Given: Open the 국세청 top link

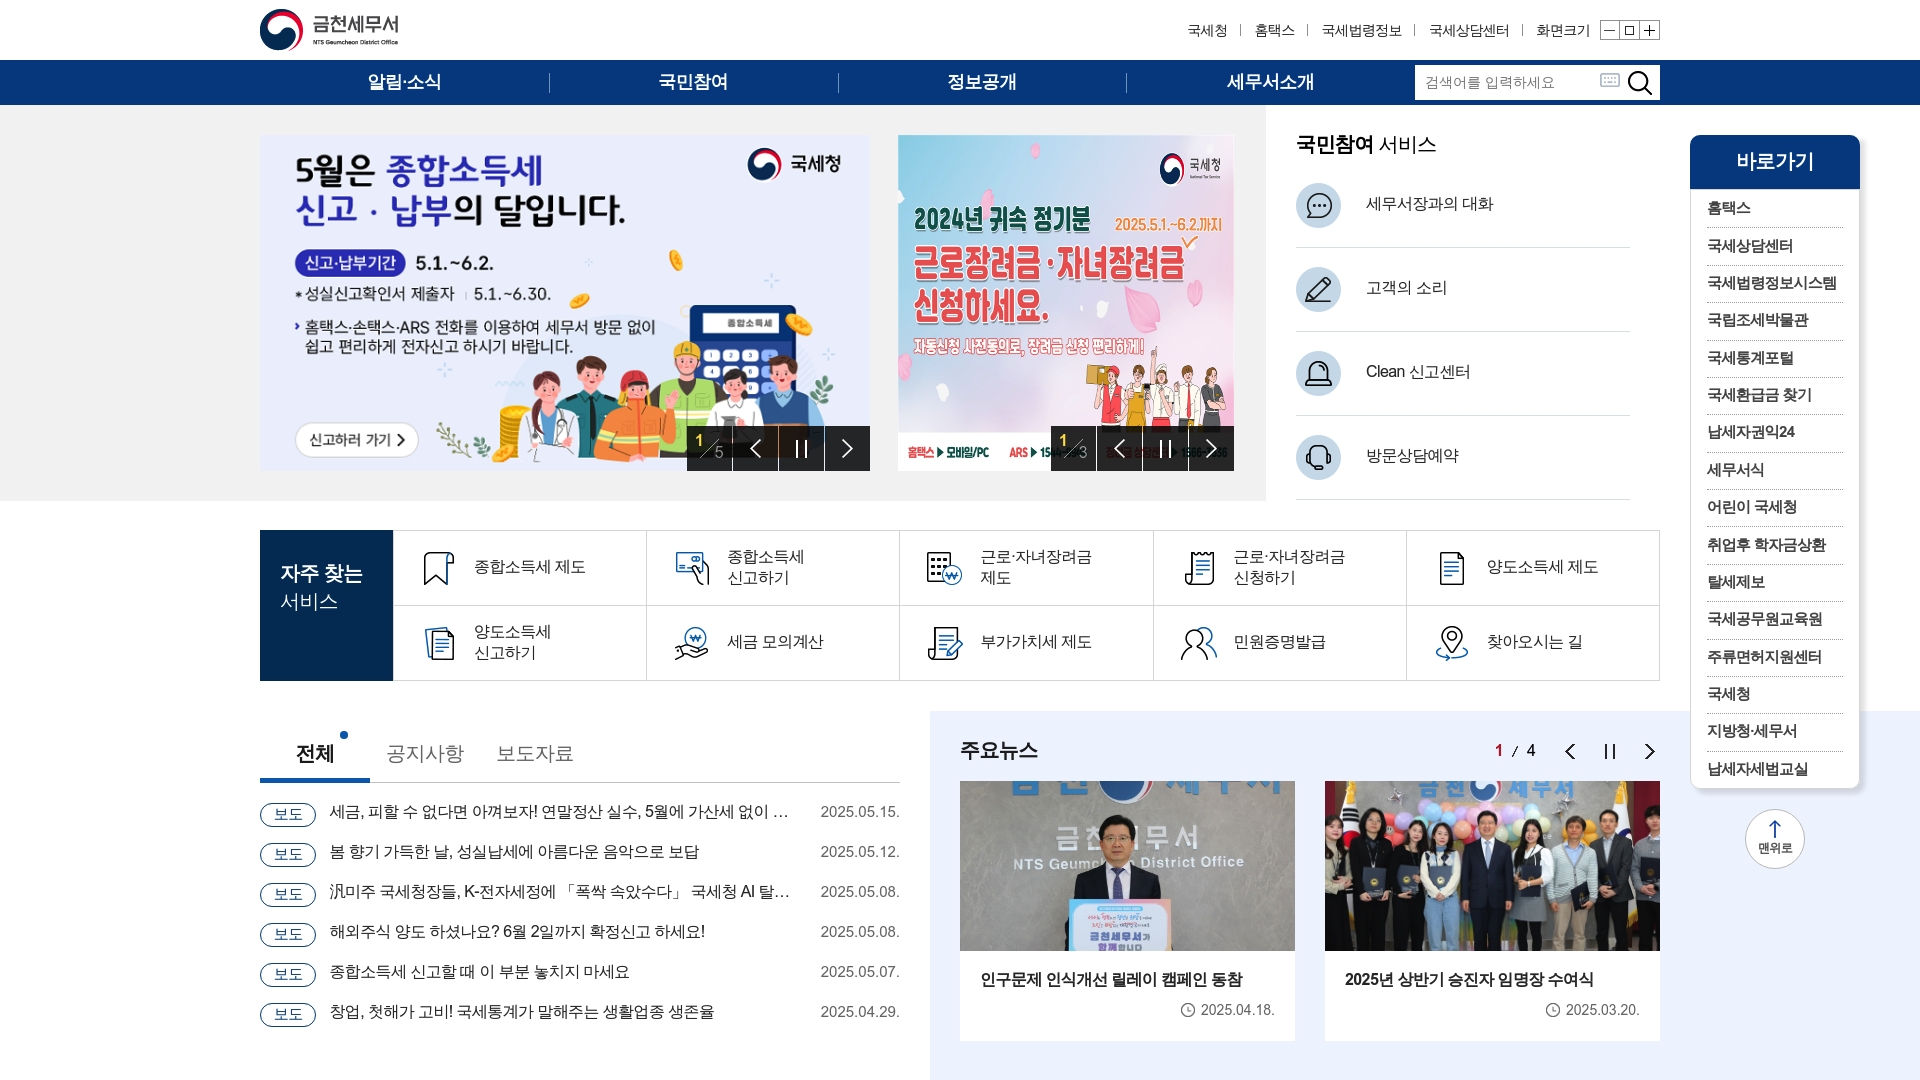Looking at the screenshot, I should click(x=1207, y=30).
